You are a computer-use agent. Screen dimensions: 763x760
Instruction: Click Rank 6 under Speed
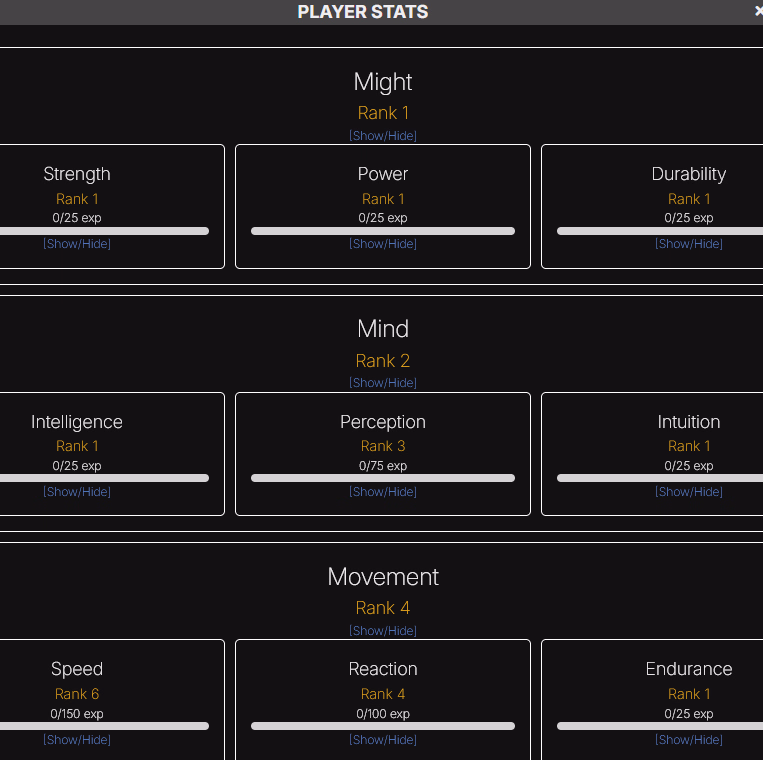pos(77,694)
